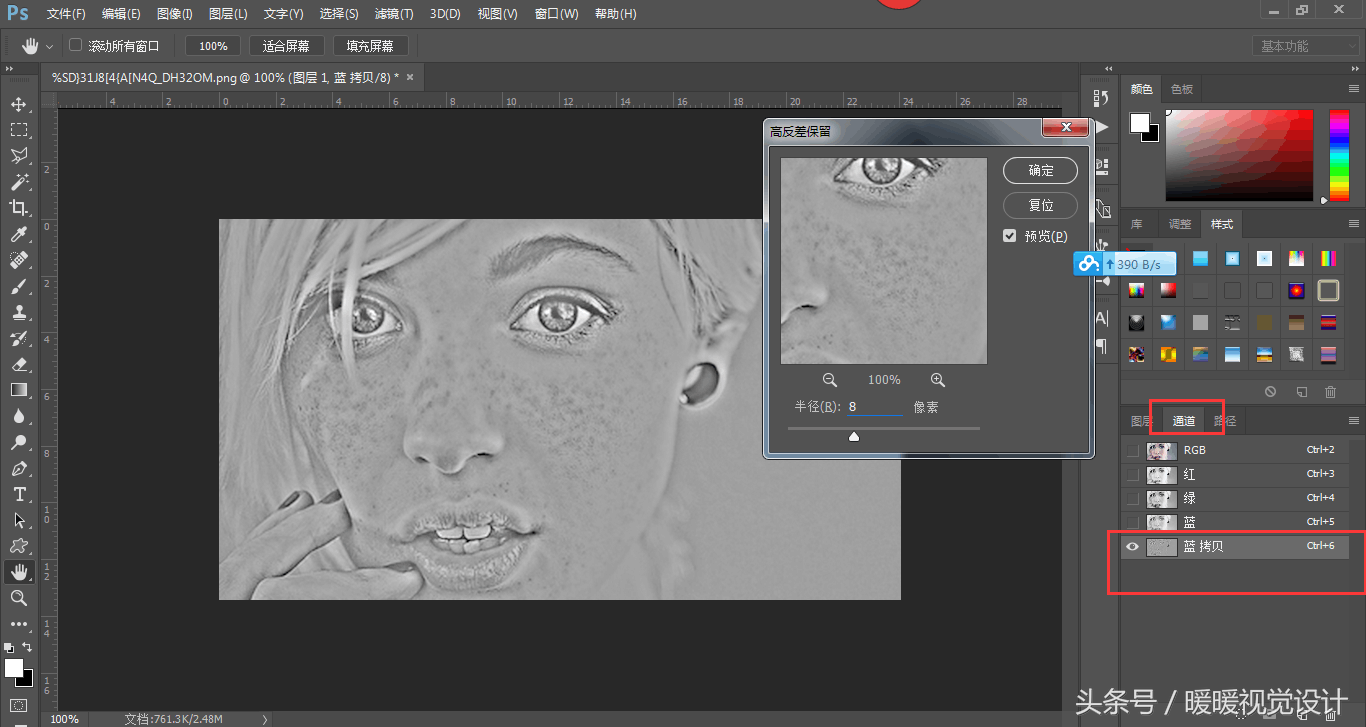Image resolution: width=1366 pixels, height=727 pixels.
Task: Open the channels panel options menu
Action: pos(1354,421)
